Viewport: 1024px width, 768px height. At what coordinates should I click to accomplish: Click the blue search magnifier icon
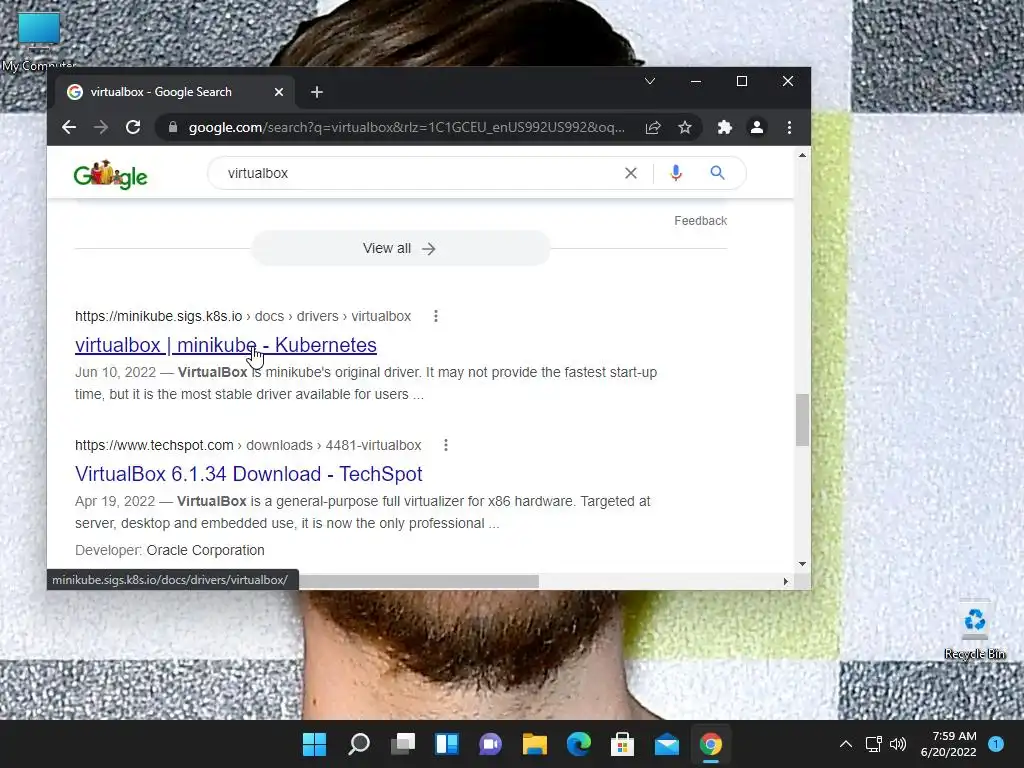click(717, 173)
